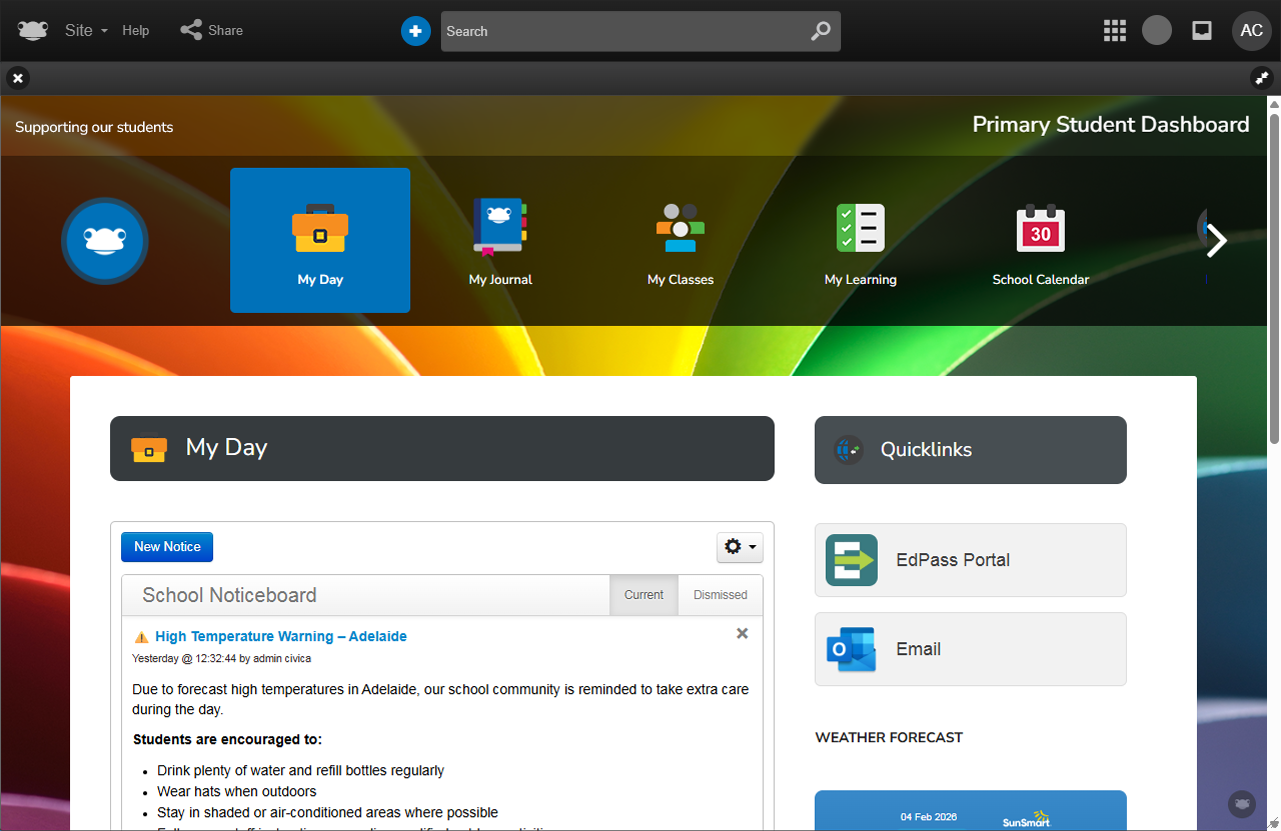This screenshot has height=831, width=1281.
Task: Click the search magnifier icon
Action: pos(820,31)
